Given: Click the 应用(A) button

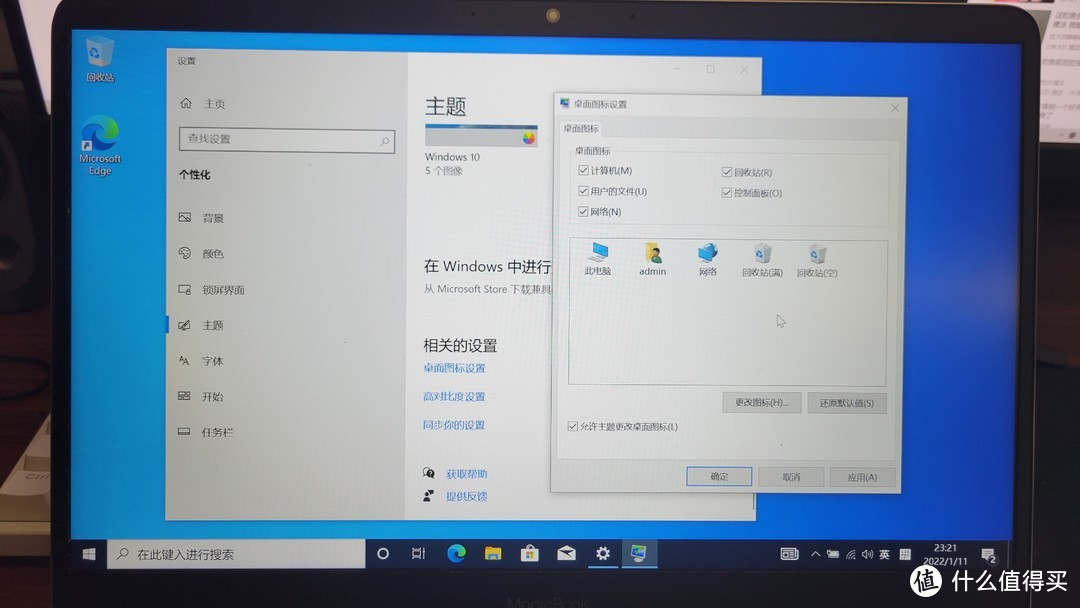Looking at the screenshot, I should 862,477.
